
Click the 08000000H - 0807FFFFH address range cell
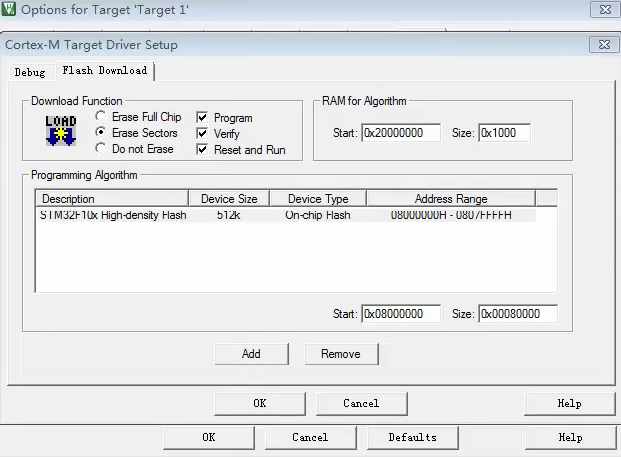click(x=451, y=215)
